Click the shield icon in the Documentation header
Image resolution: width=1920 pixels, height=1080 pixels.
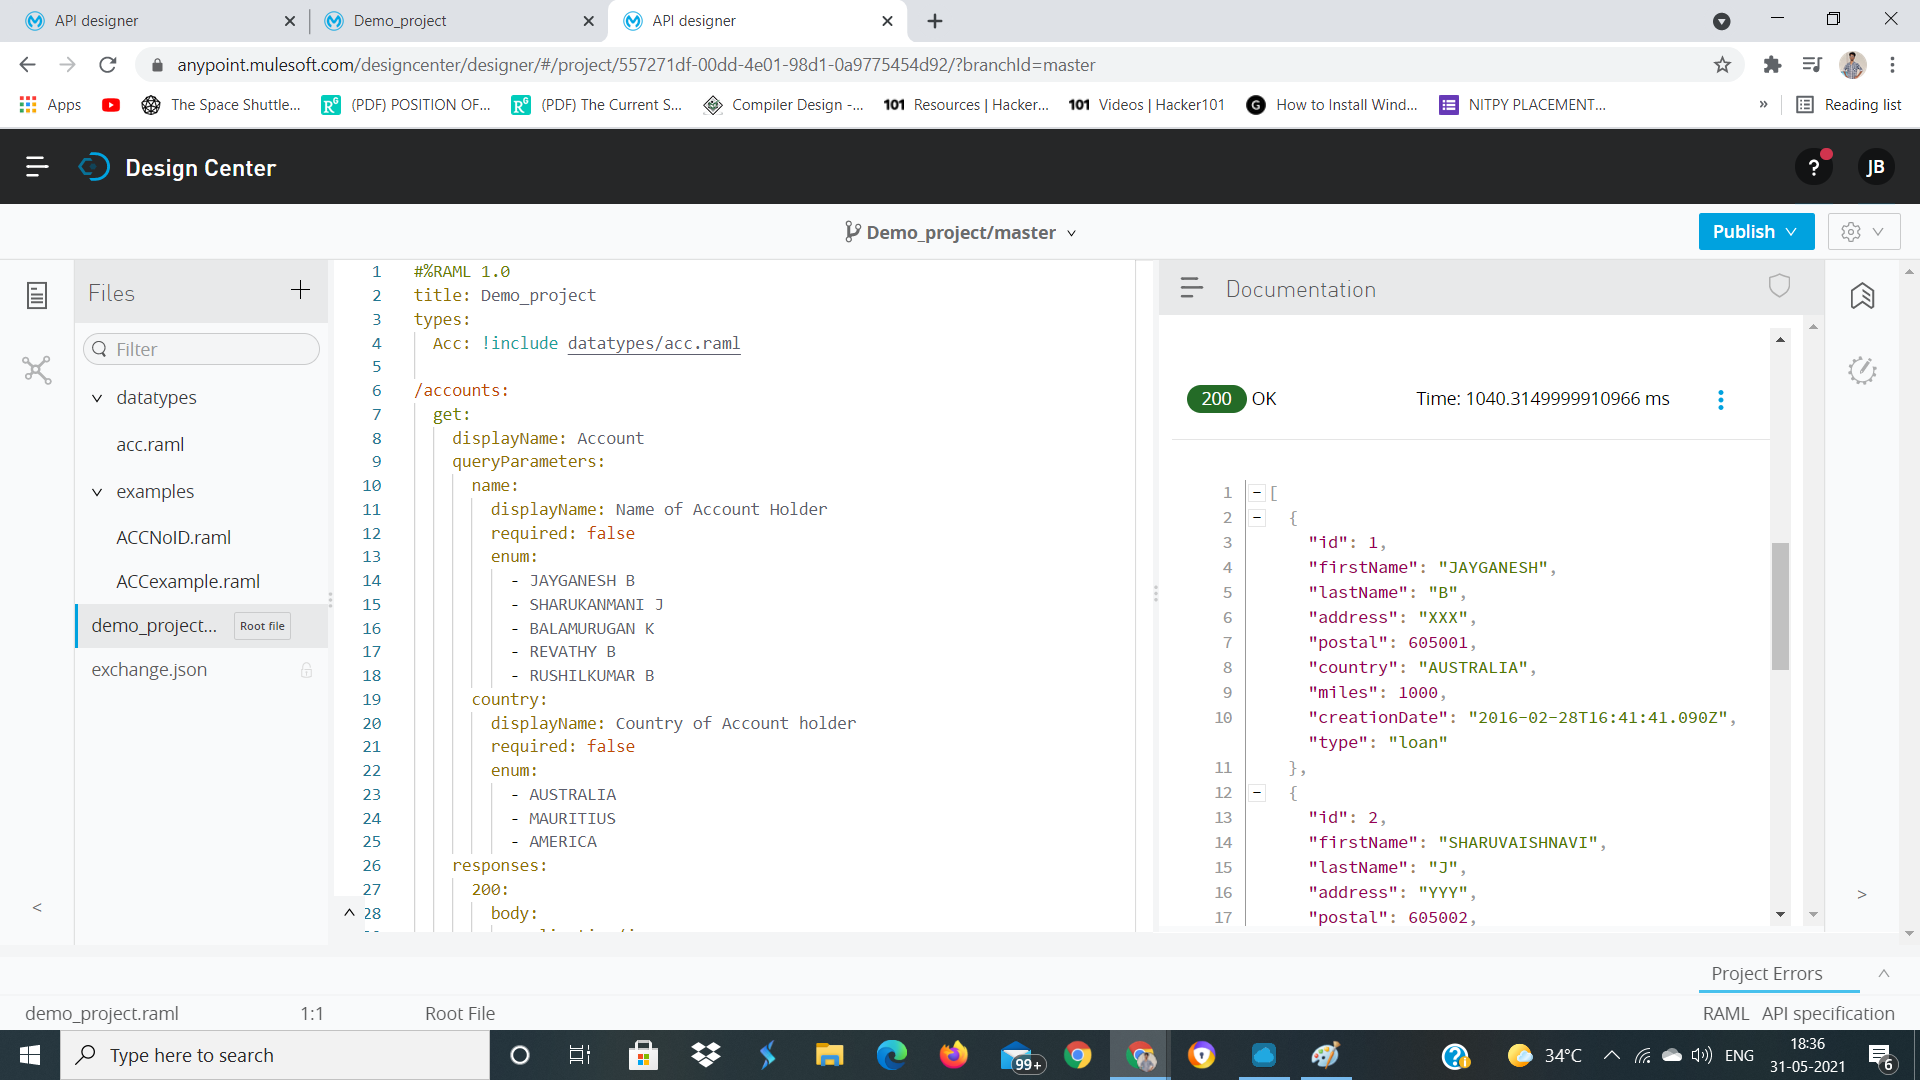tap(1779, 285)
